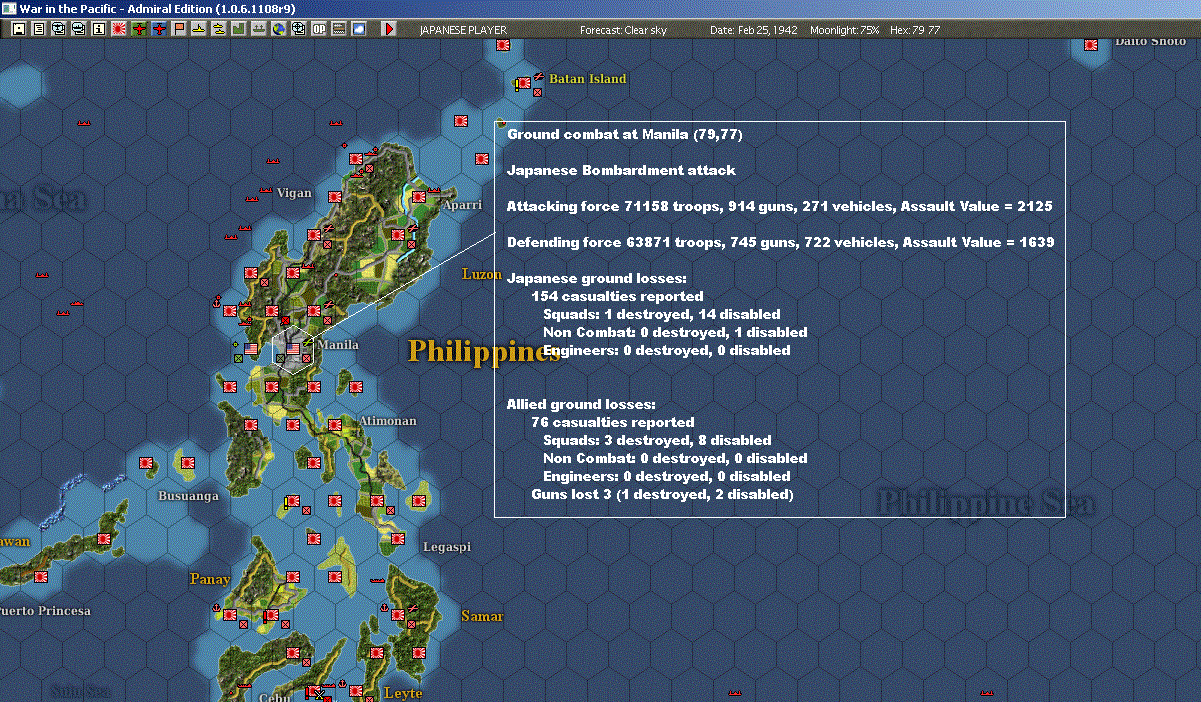This screenshot has width=1201, height=702.
Task: Click the brown-striped panel toolbar icon
Action: (338, 29)
